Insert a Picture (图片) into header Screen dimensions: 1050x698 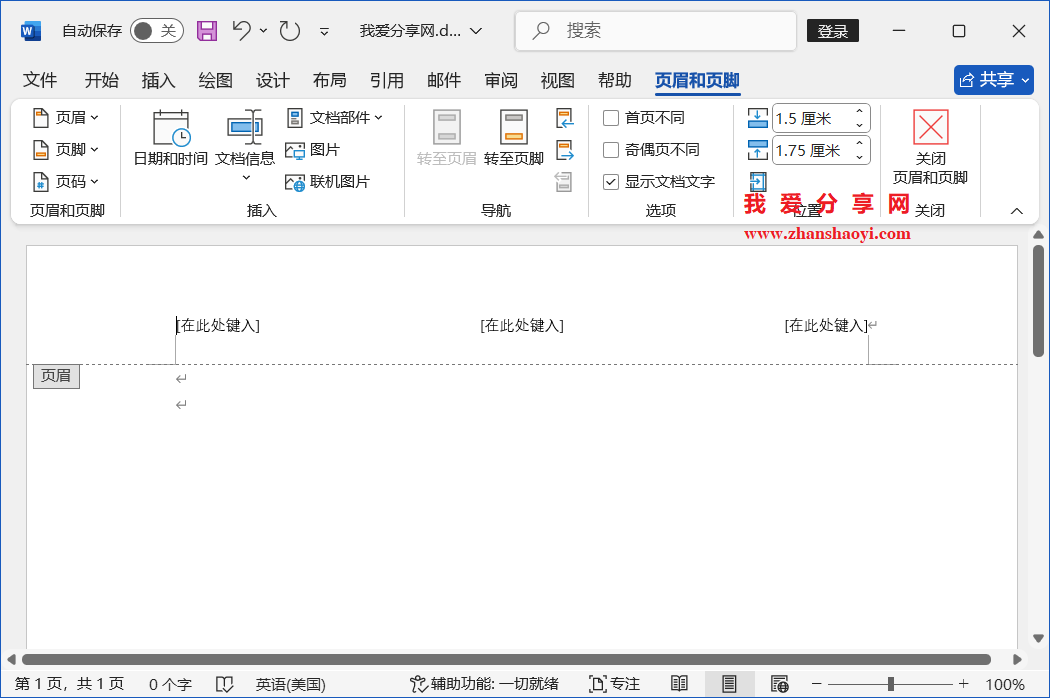click(313, 150)
